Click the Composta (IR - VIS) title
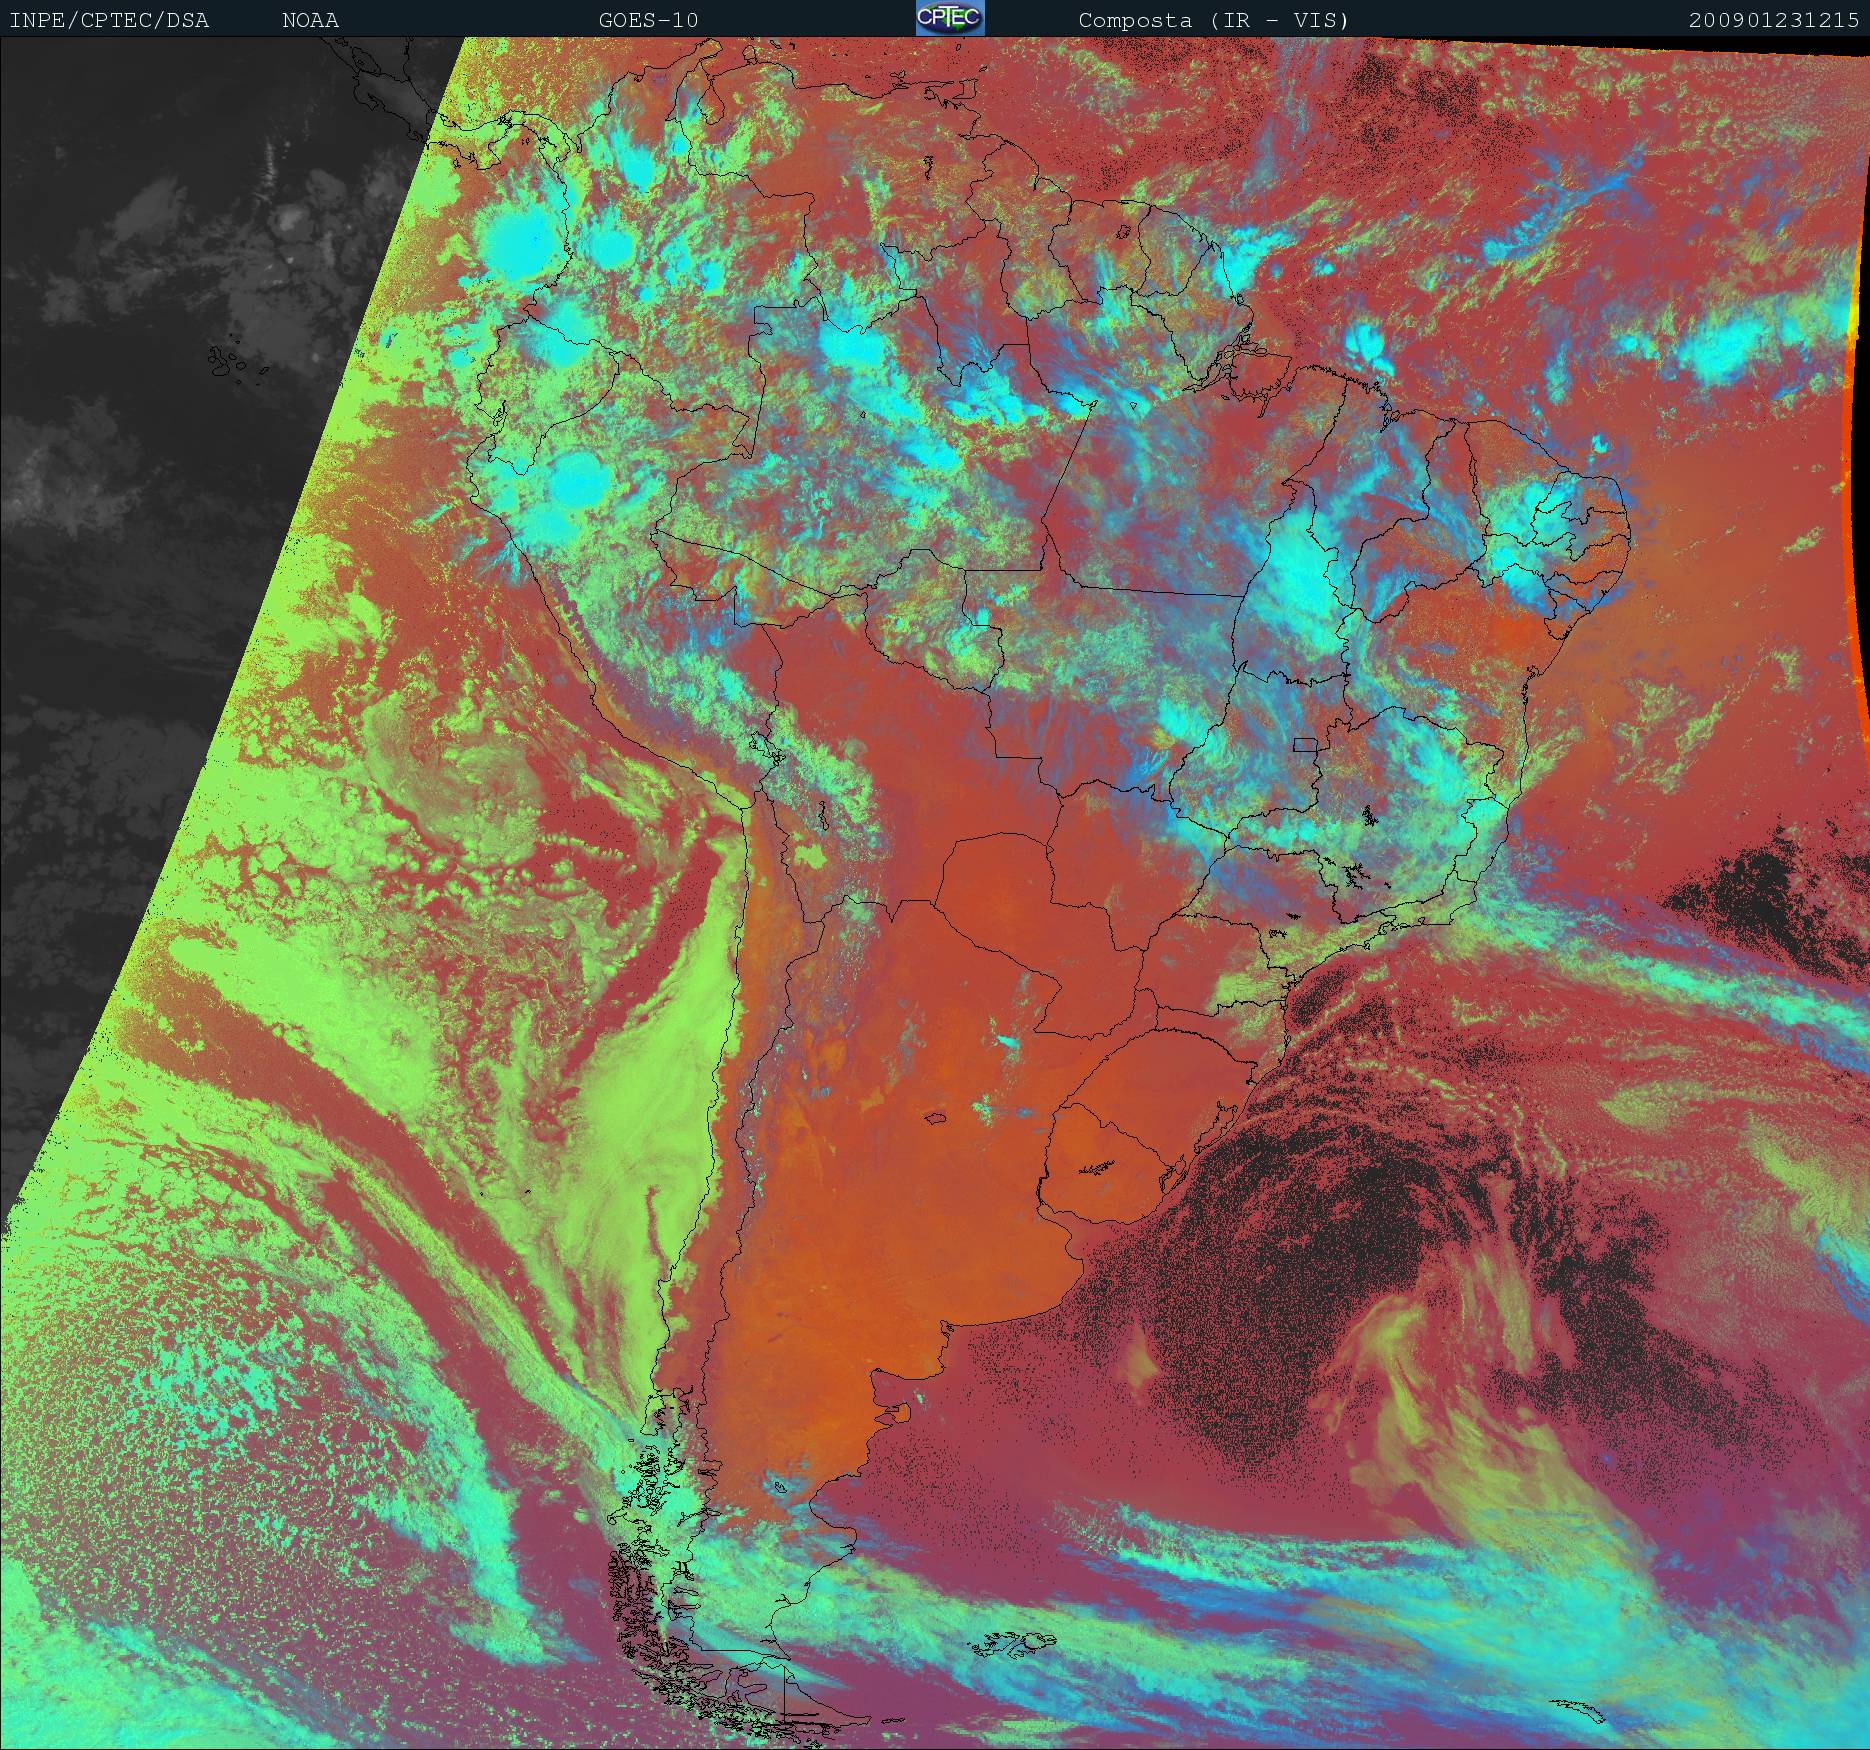The width and height of the screenshot is (1870, 1750). point(1213,20)
